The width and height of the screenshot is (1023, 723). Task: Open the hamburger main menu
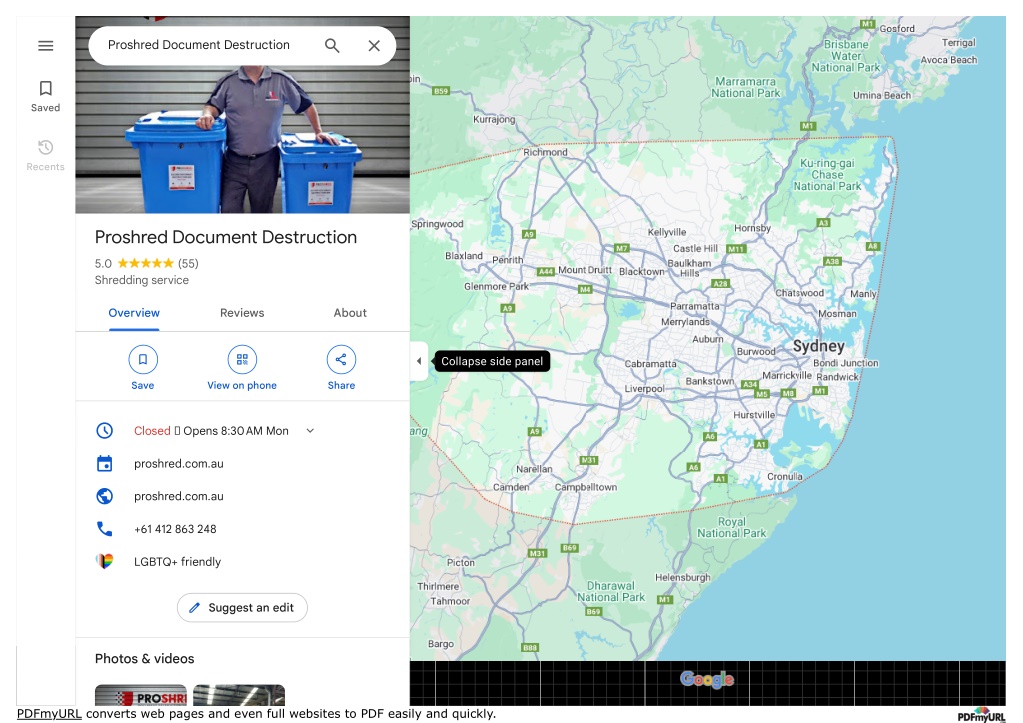pos(46,46)
